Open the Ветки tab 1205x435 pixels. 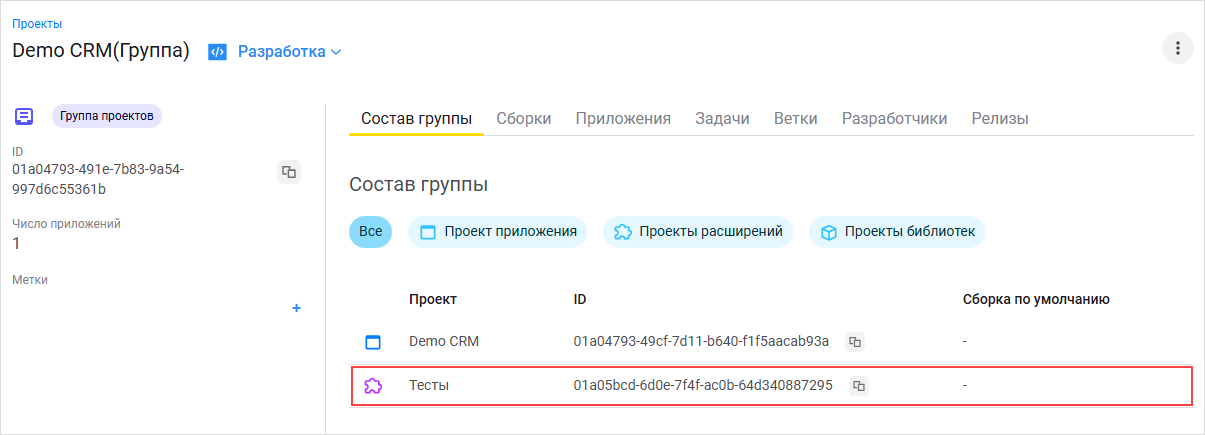[x=796, y=118]
